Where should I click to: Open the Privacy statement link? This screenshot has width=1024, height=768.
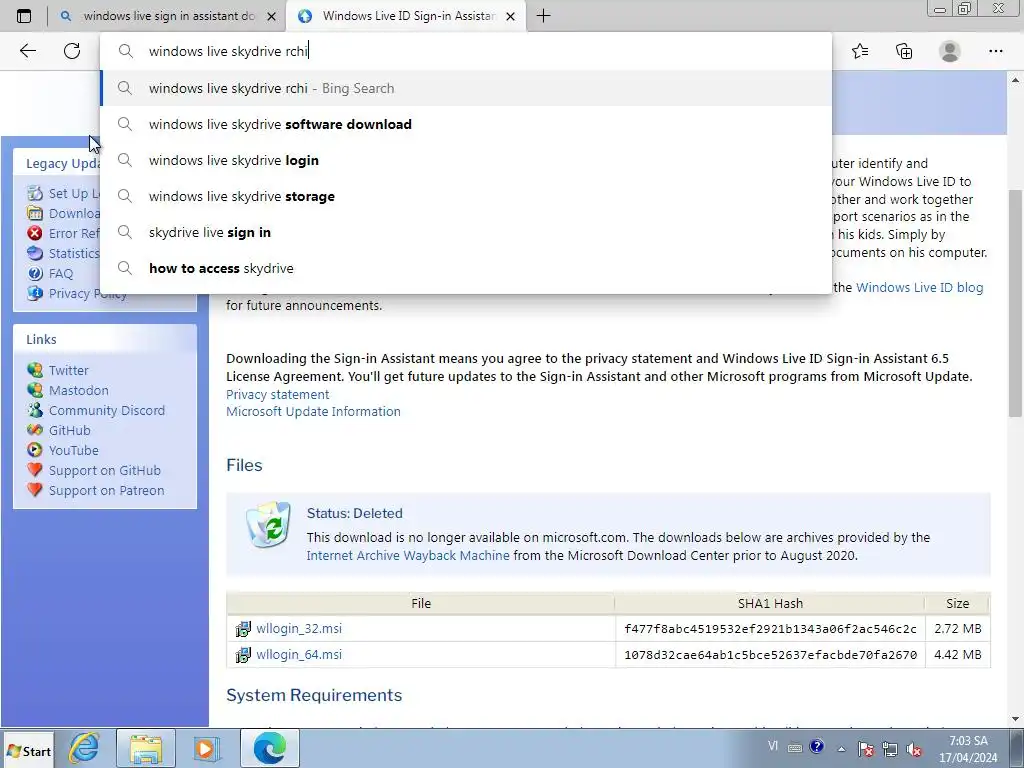pyautogui.click(x=278, y=394)
